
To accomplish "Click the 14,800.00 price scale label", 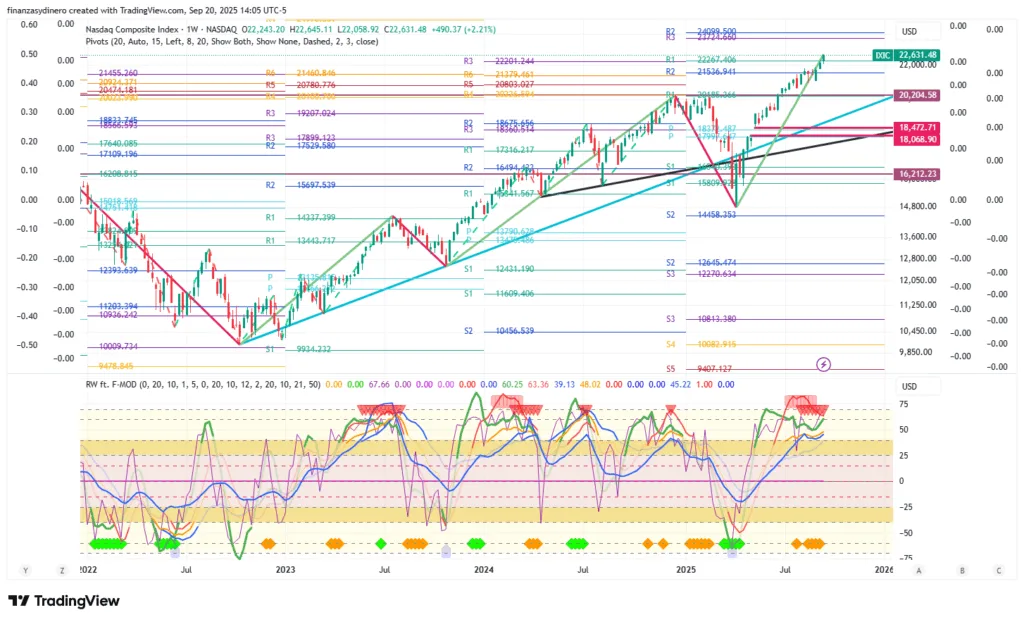I will (918, 206).
